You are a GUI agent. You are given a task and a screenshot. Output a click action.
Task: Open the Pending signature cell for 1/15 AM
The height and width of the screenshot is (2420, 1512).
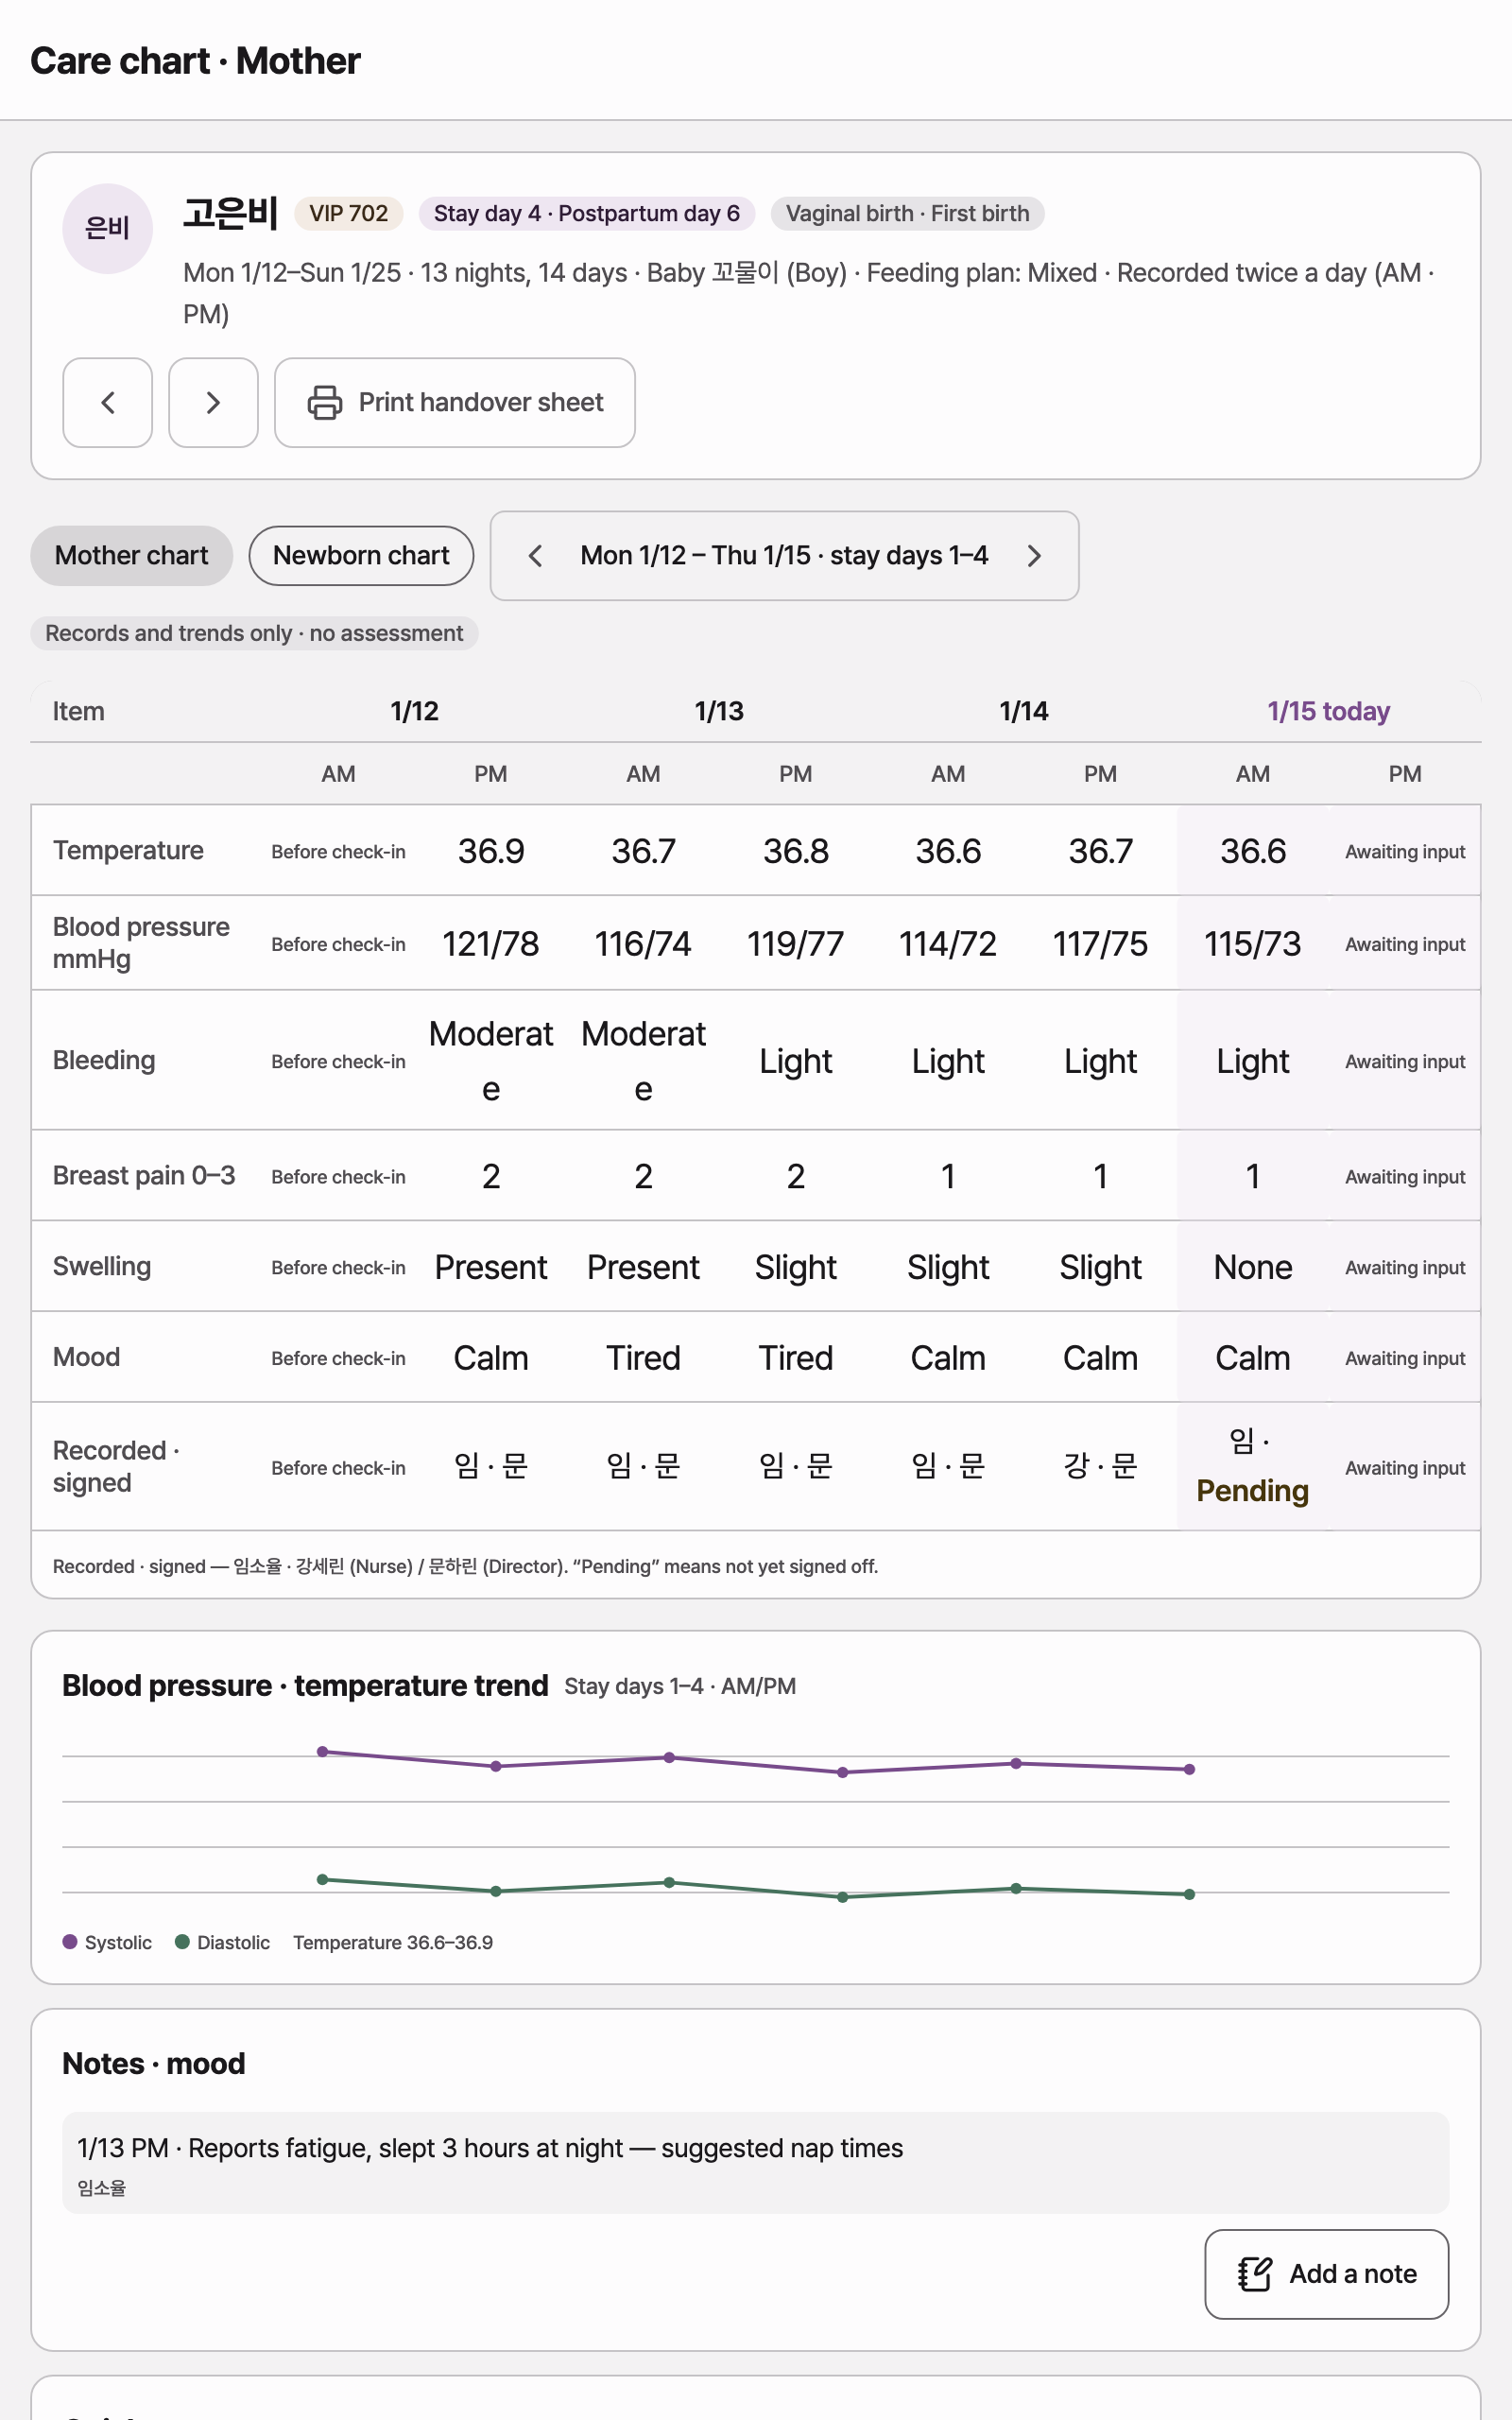coord(1252,1466)
